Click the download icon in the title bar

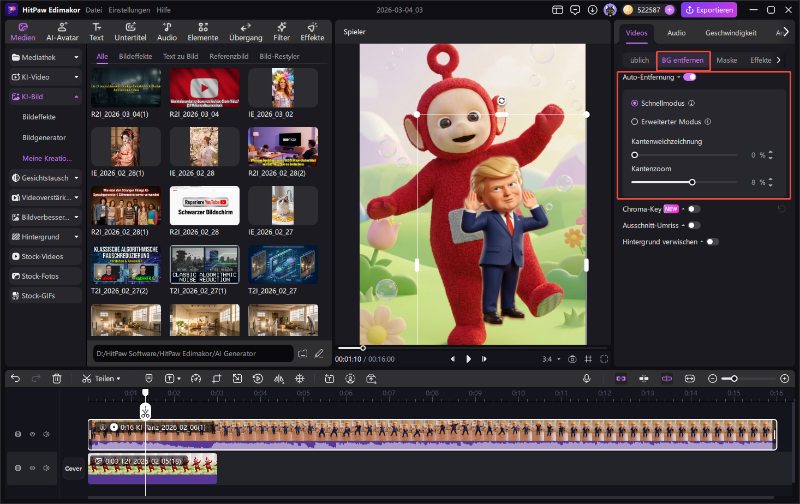click(x=592, y=10)
